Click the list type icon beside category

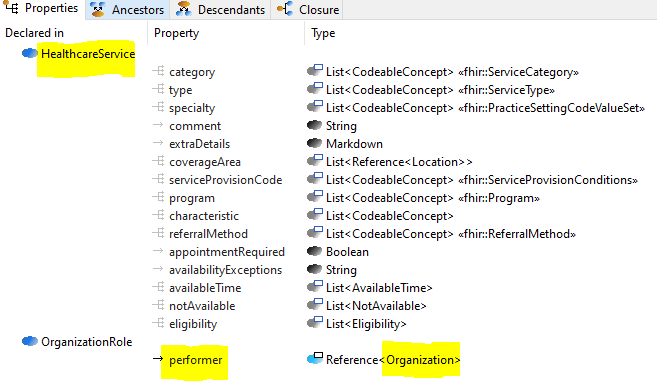coord(315,70)
